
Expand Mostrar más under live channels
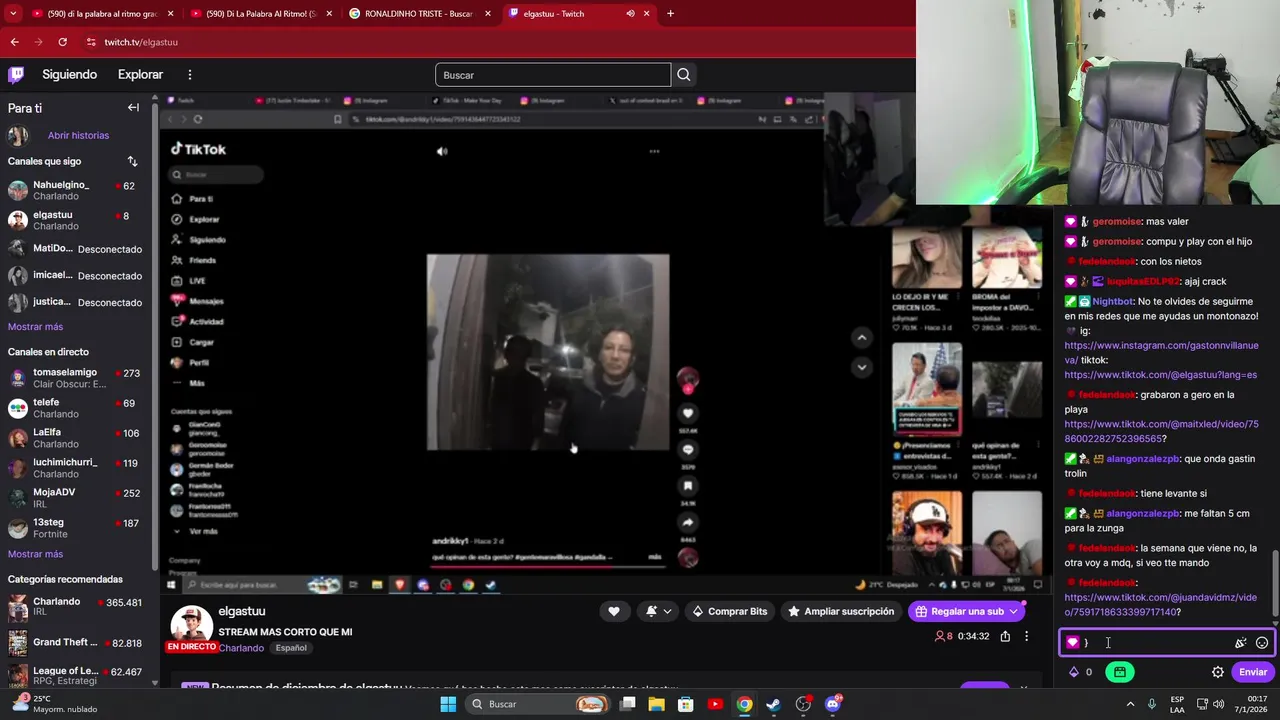(x=35, y=554)
